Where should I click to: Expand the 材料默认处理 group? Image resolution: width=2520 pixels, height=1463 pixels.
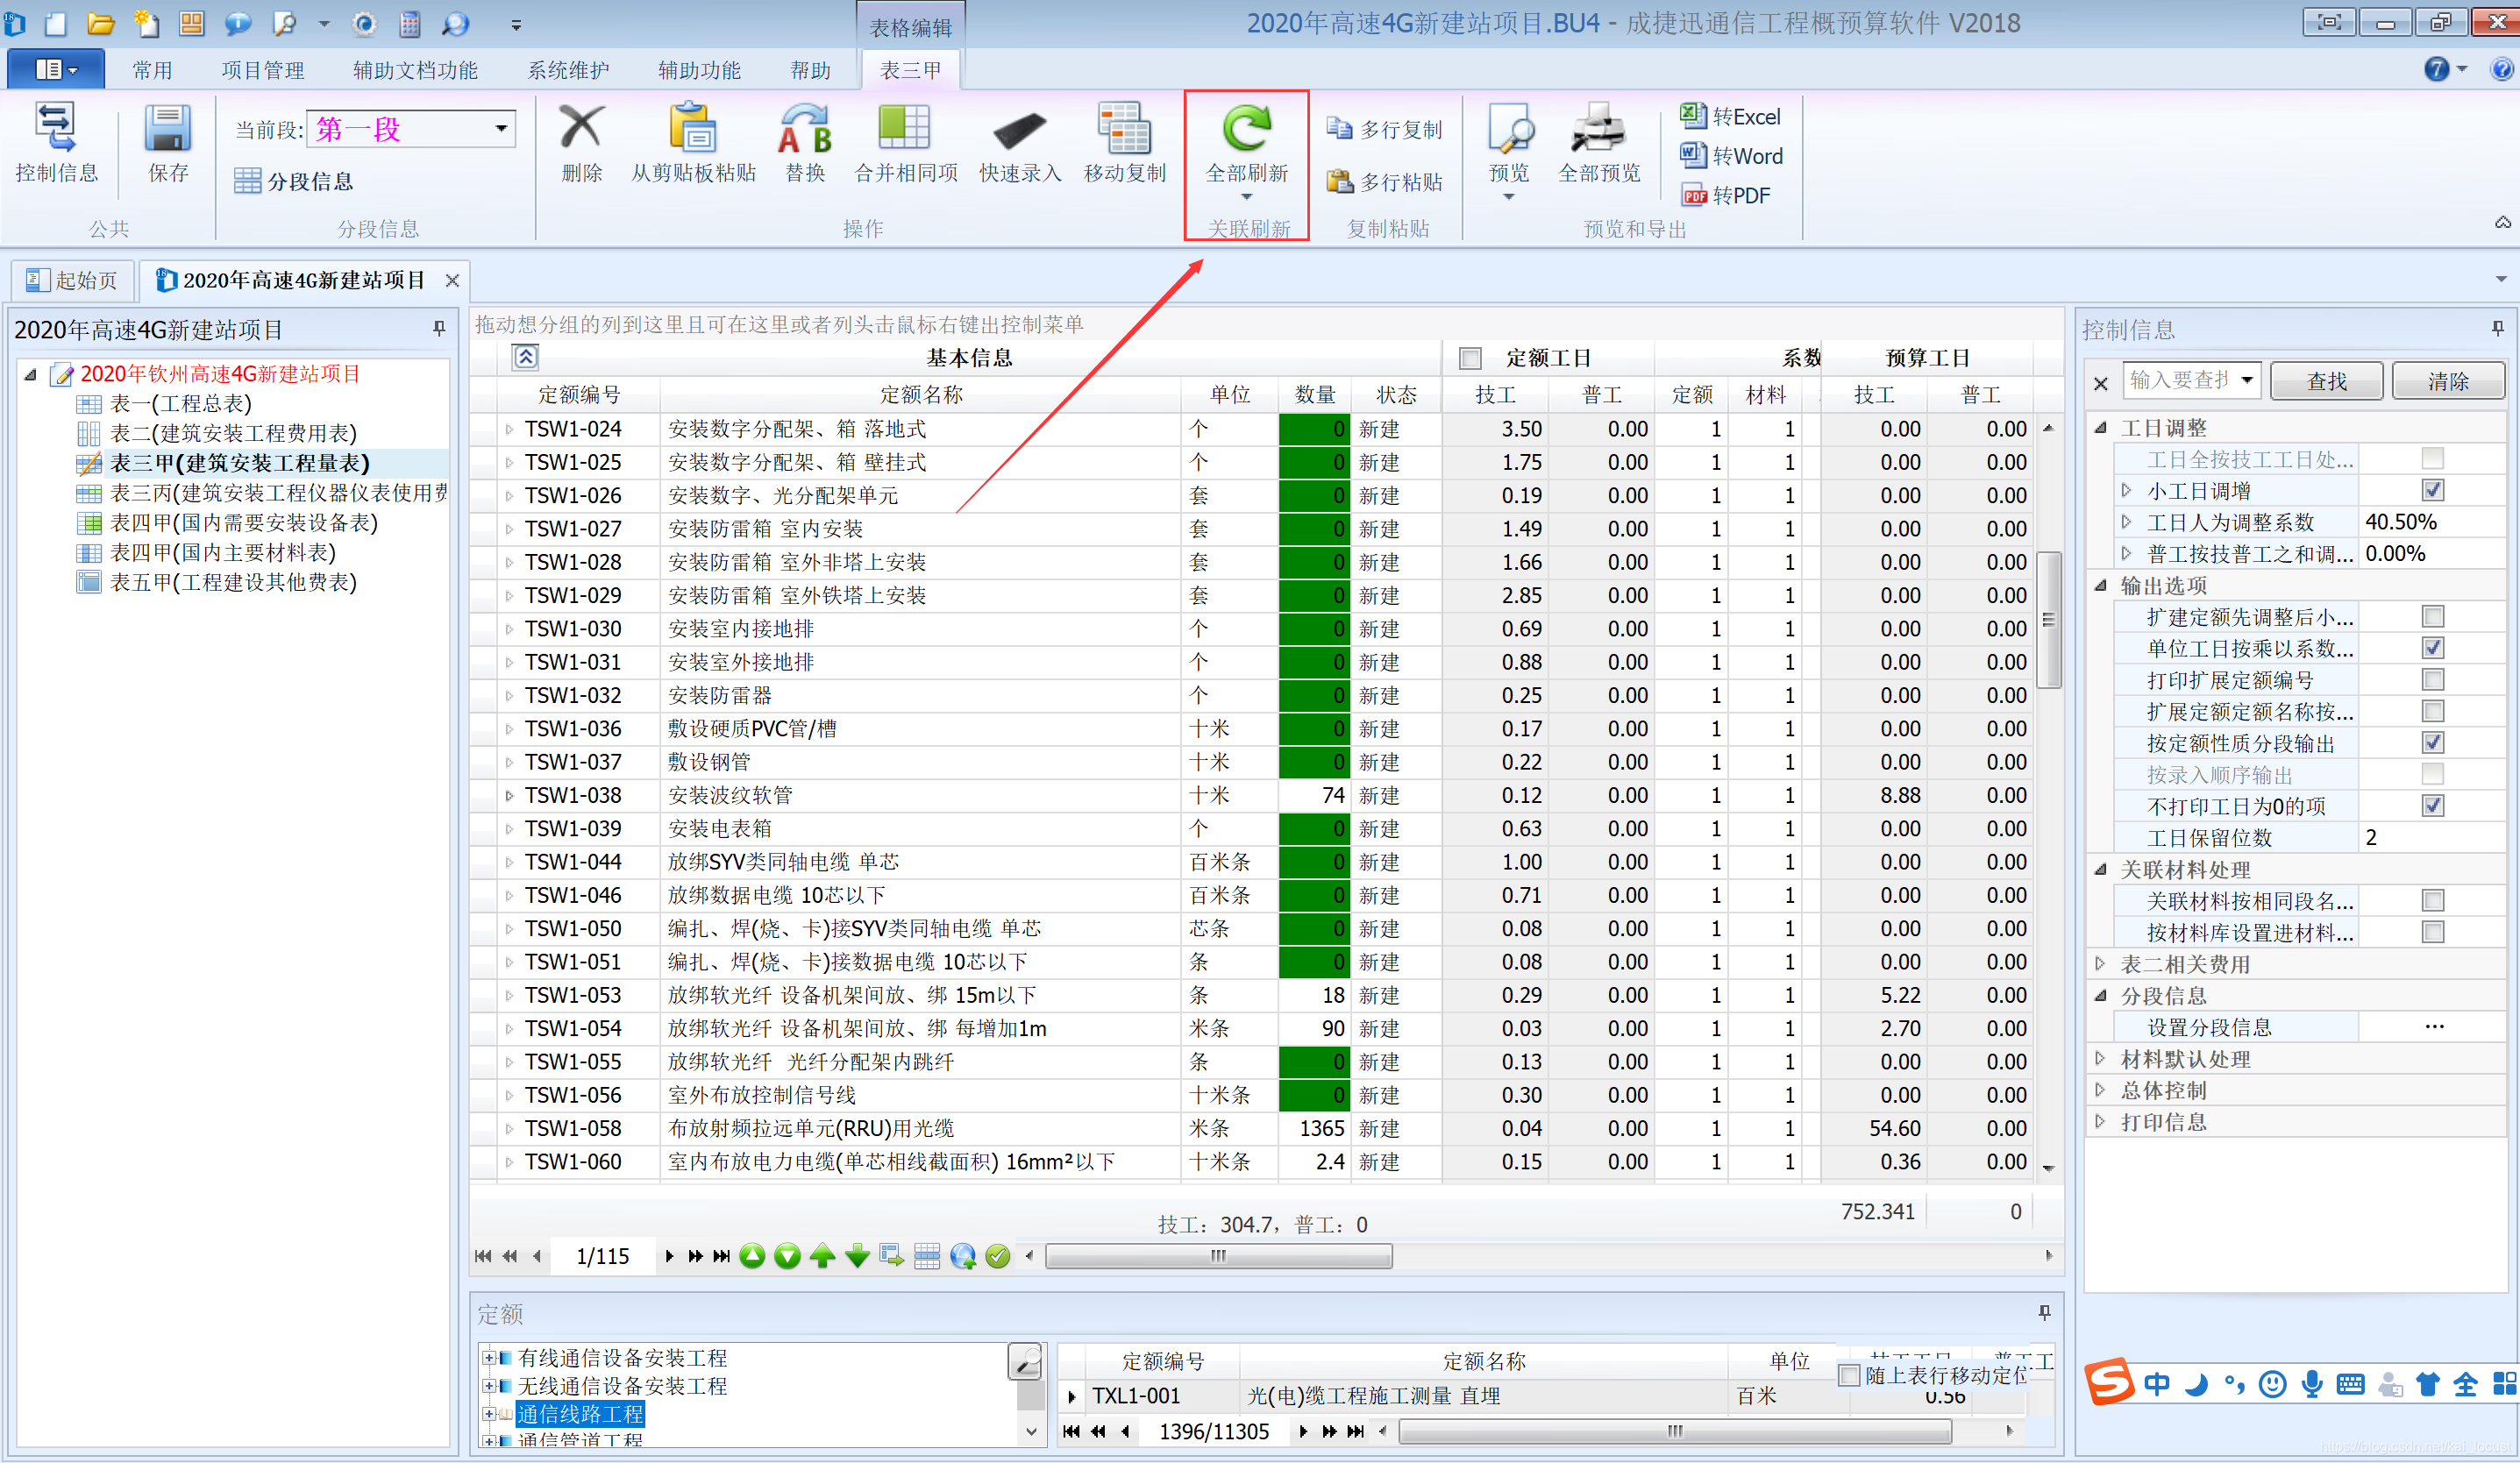[2101, 1059]
